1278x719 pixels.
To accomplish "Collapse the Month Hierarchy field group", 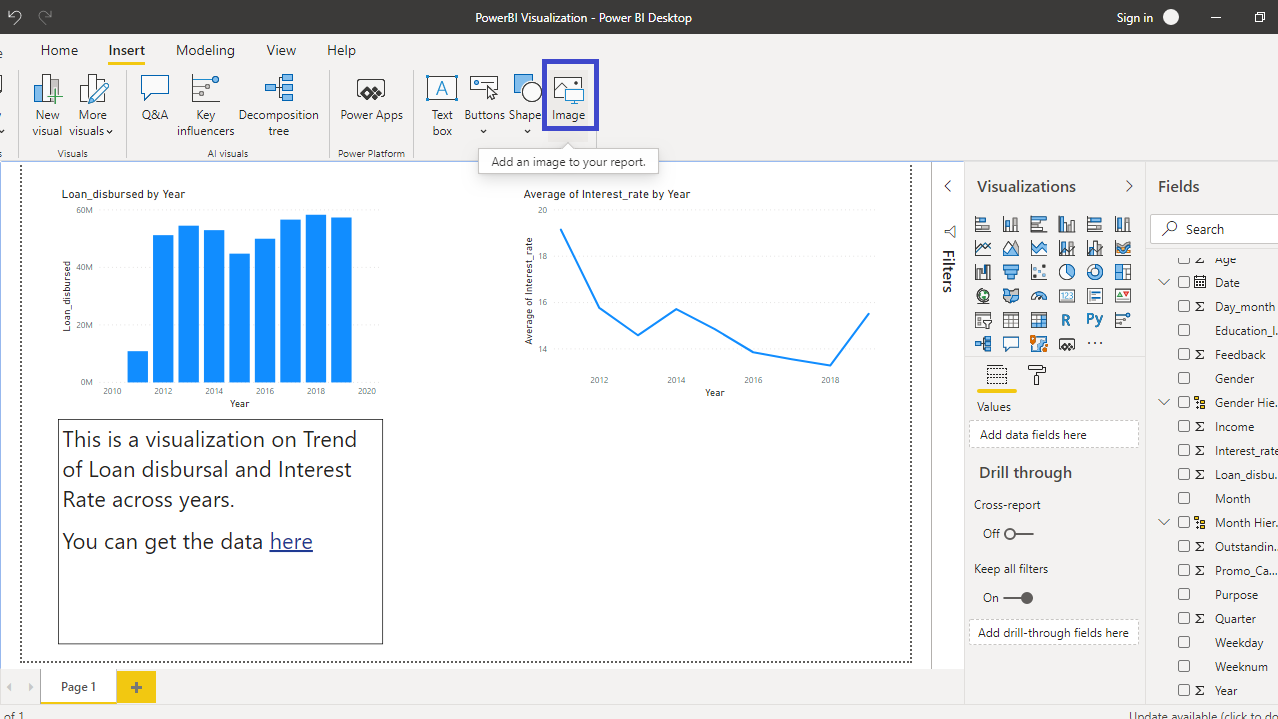I will [1164, 523].
